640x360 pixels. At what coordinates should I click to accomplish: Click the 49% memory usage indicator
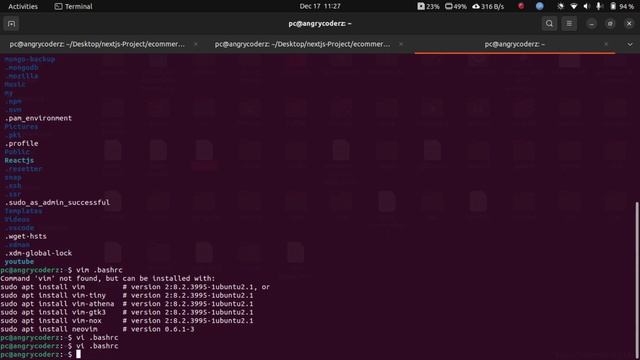point(456,6)
